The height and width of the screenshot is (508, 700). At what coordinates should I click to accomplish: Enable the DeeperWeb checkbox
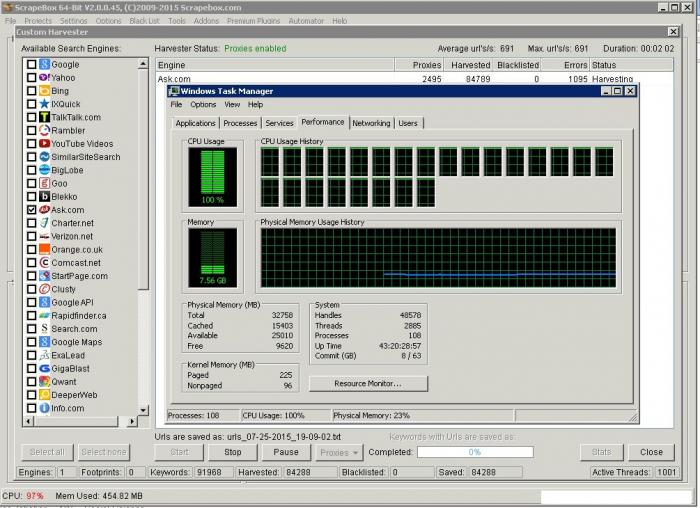coord(31,395)
